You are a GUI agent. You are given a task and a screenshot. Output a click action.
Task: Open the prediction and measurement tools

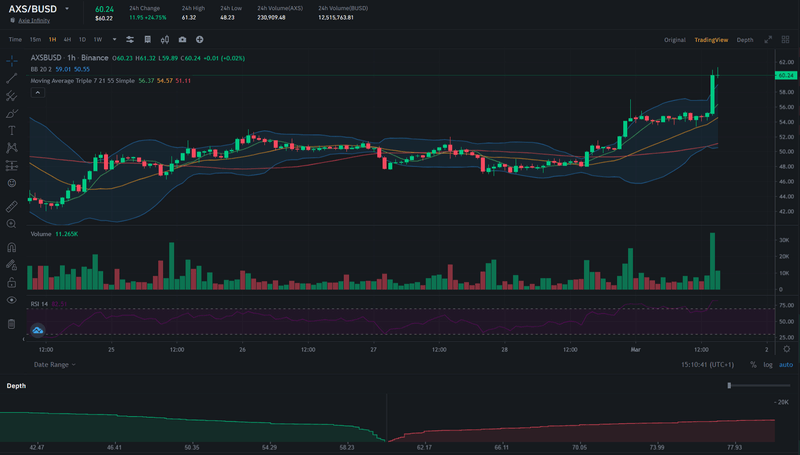click(12, 165)
